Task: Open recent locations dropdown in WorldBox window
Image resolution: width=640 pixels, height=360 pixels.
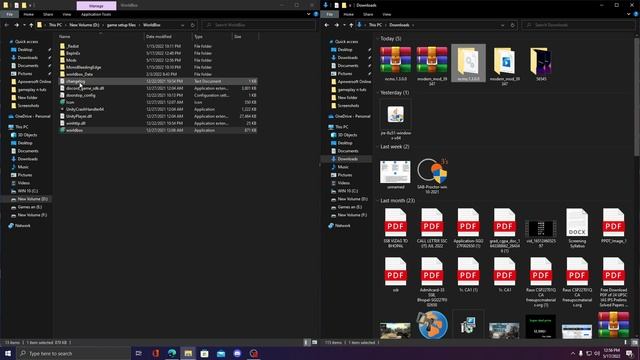Action: pyautogui.click(x=24, y=25)
